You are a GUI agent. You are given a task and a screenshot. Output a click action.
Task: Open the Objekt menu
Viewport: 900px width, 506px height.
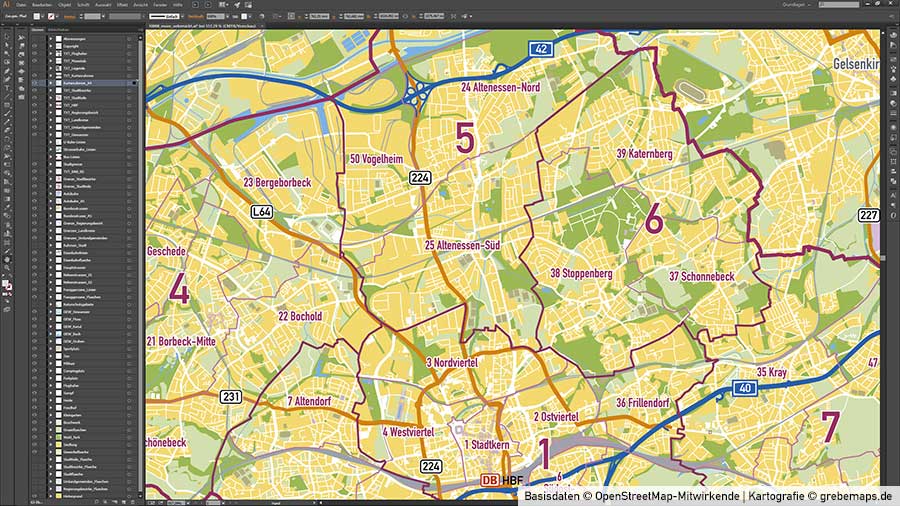point(65,5)
